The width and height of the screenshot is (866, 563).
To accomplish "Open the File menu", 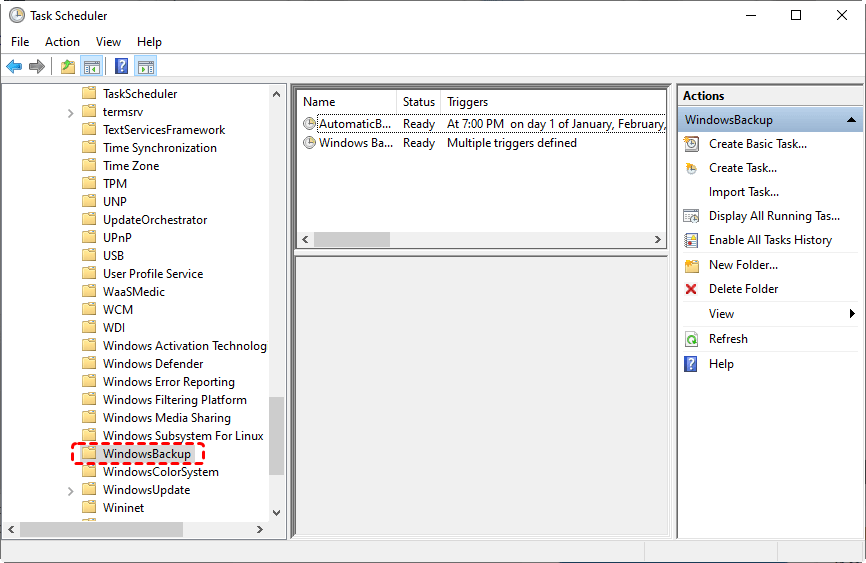I will [x=20, y=42].
